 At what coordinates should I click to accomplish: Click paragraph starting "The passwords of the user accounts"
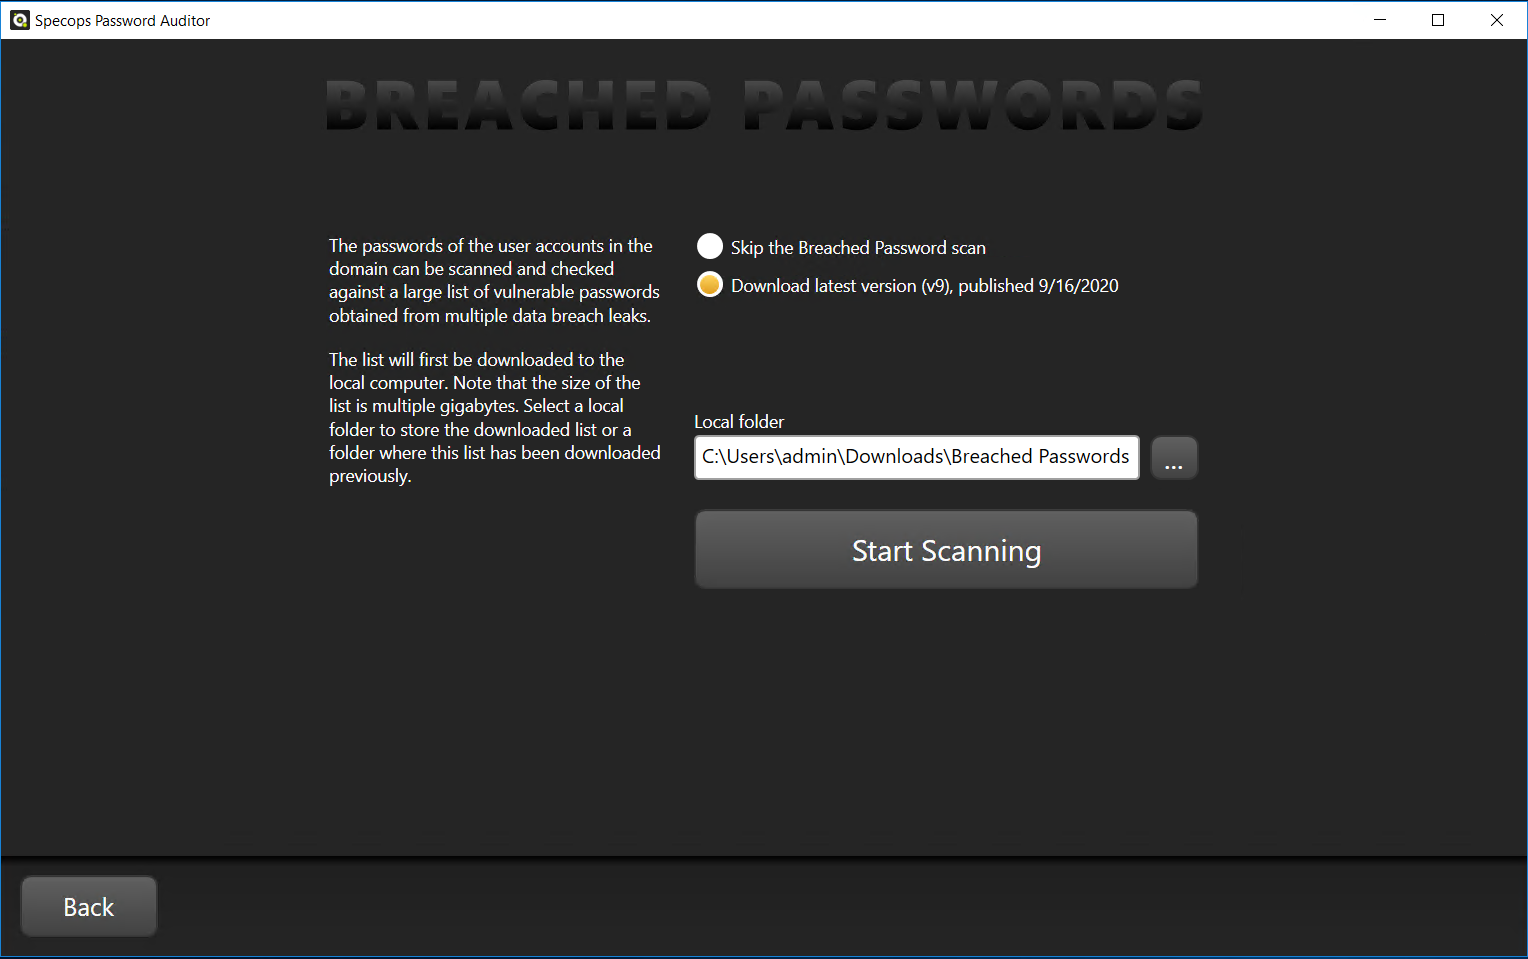coord(494,281)
